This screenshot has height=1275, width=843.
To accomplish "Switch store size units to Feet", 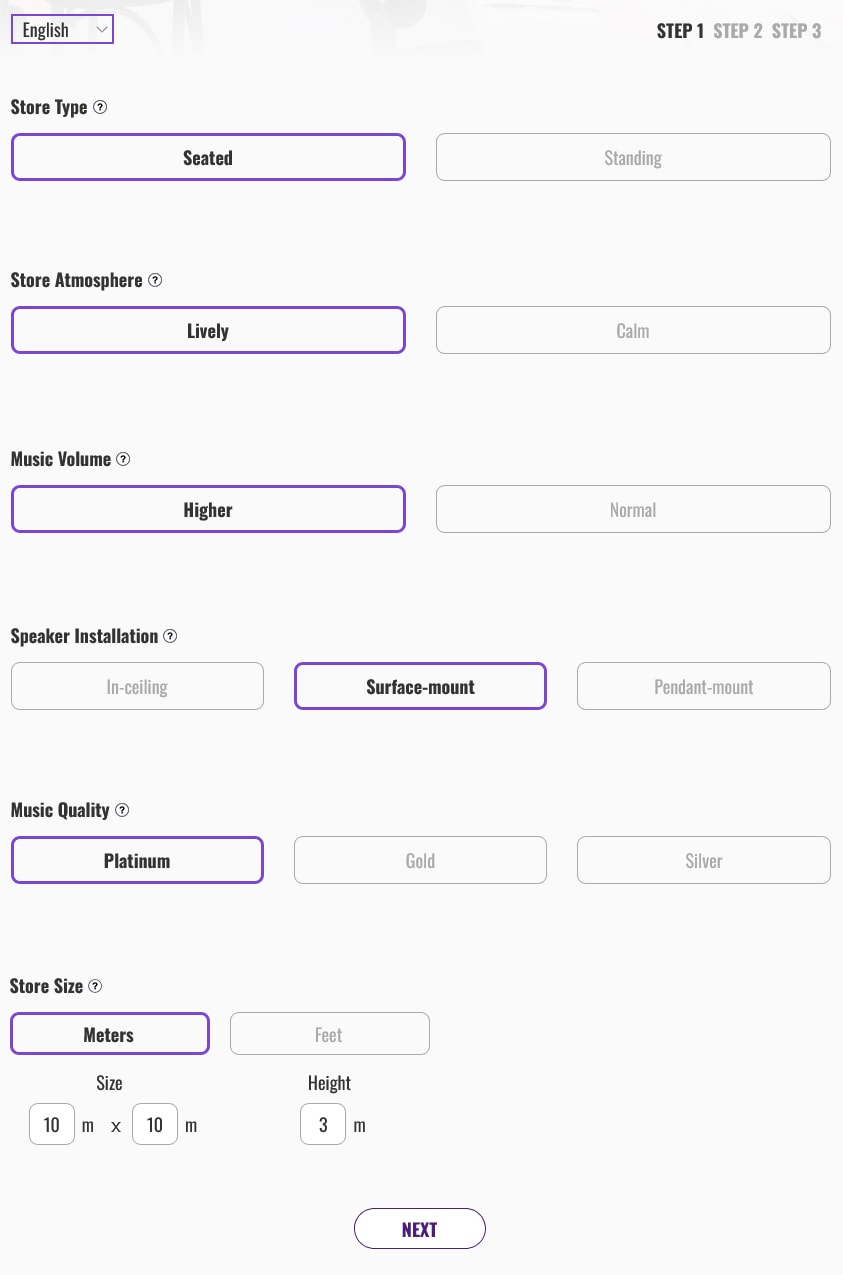I will (x=329, y=1033).
